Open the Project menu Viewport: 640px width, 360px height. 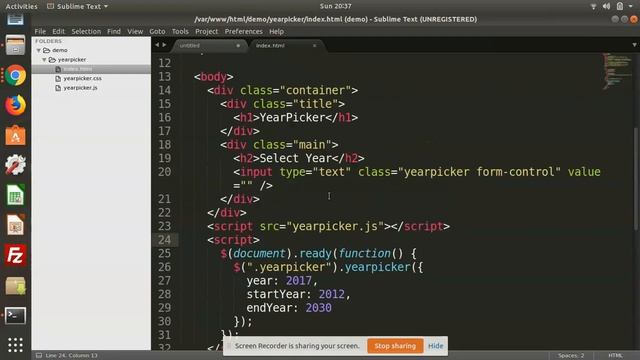(207, 31)
